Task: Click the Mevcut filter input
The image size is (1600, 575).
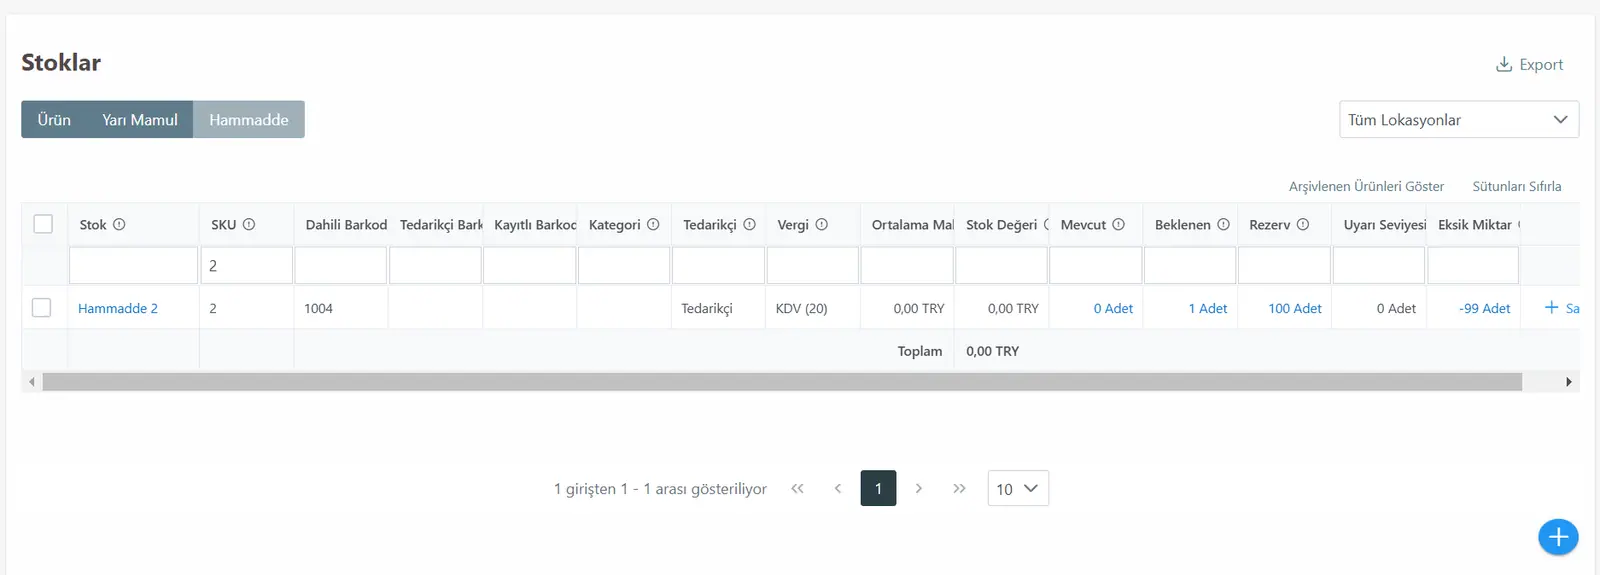Action: (x=1096, y=265)
